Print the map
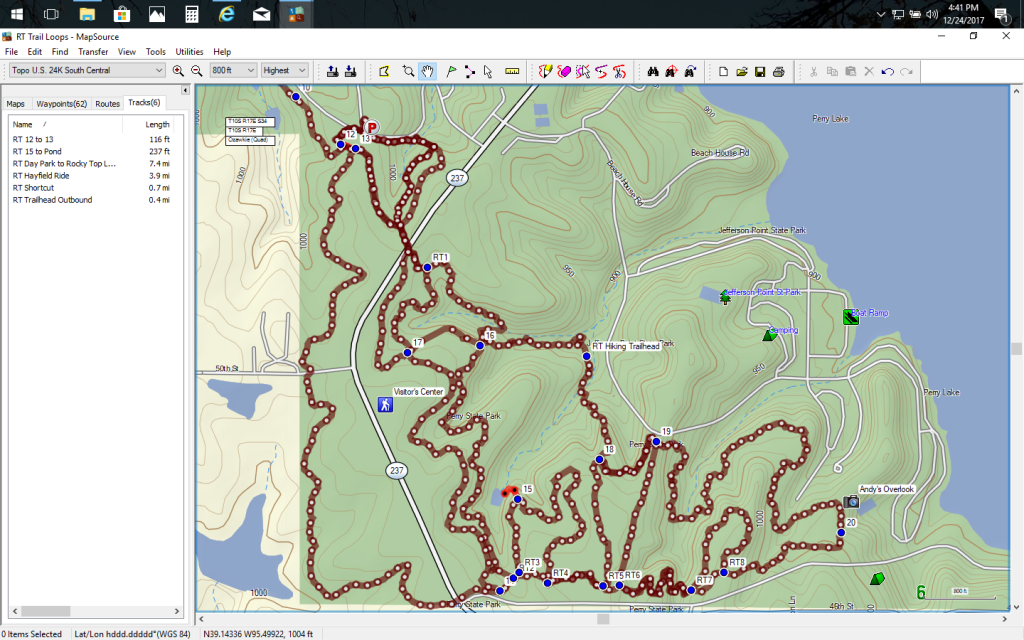Screen dimensions: 1024x640 click(x=778, y=71)
